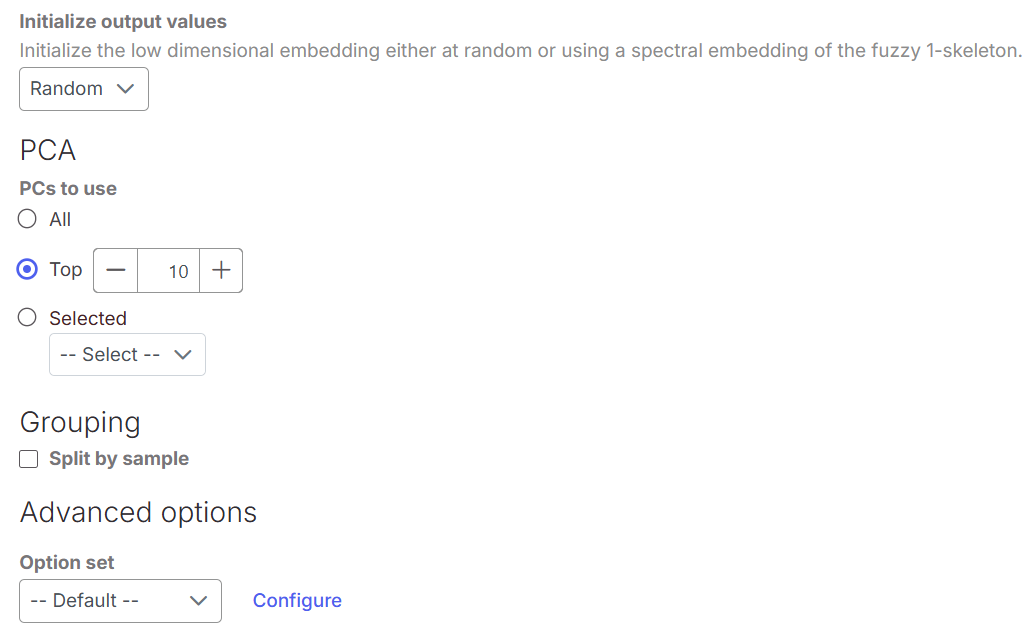
Task: Click the Split by sample label text
Action: click(x=119, y=459)
